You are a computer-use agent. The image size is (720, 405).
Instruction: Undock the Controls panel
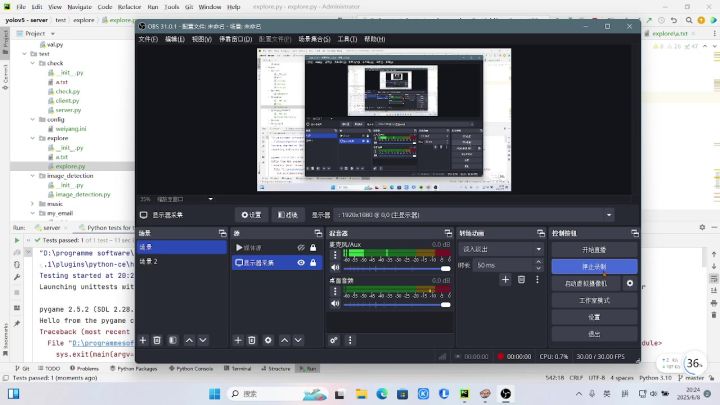tap(635, 233)
